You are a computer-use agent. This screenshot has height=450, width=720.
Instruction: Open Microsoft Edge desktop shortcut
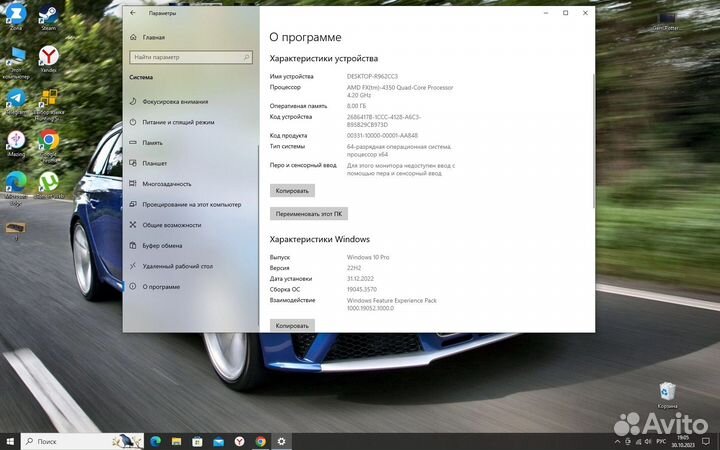click(x=16, y=188)
